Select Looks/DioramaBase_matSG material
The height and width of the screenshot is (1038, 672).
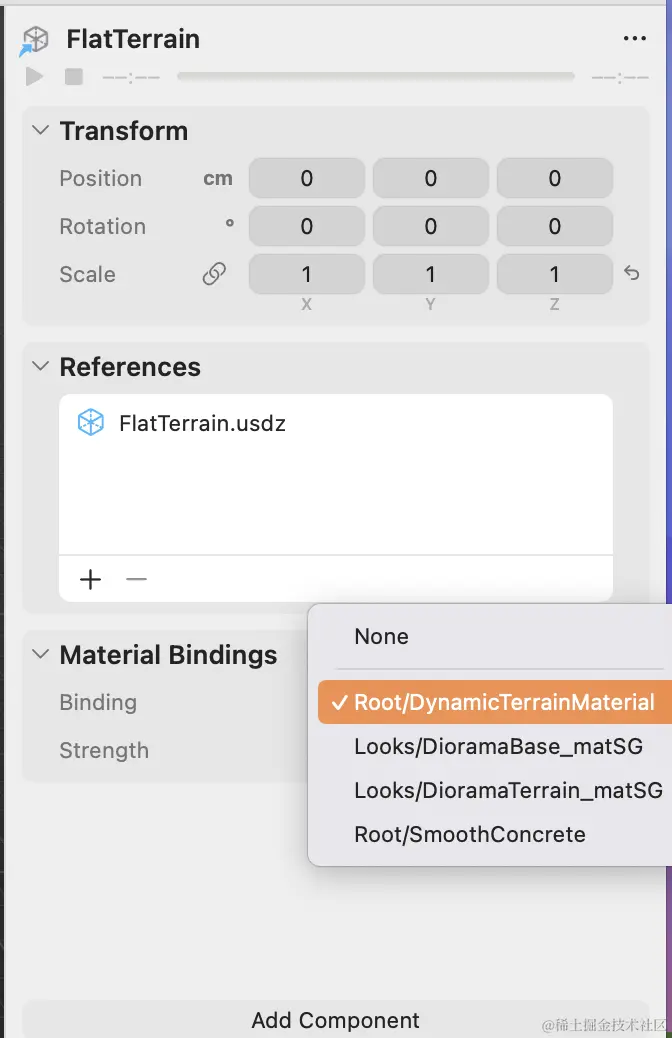click(x=498, y=746)
